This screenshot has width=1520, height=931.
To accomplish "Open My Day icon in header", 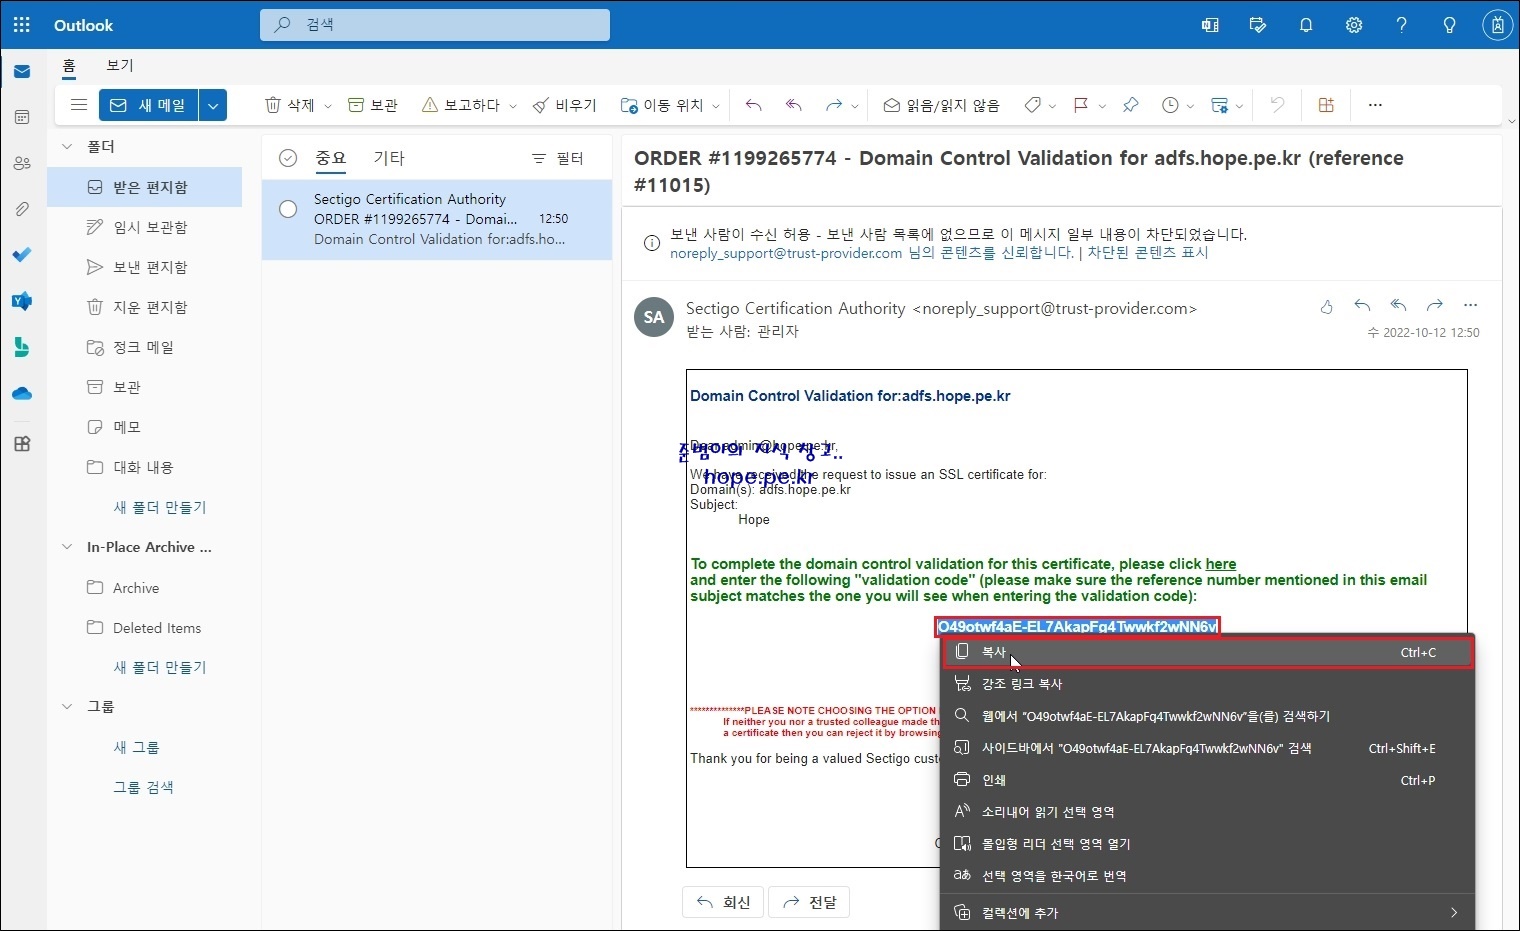I will point(1258,25).
